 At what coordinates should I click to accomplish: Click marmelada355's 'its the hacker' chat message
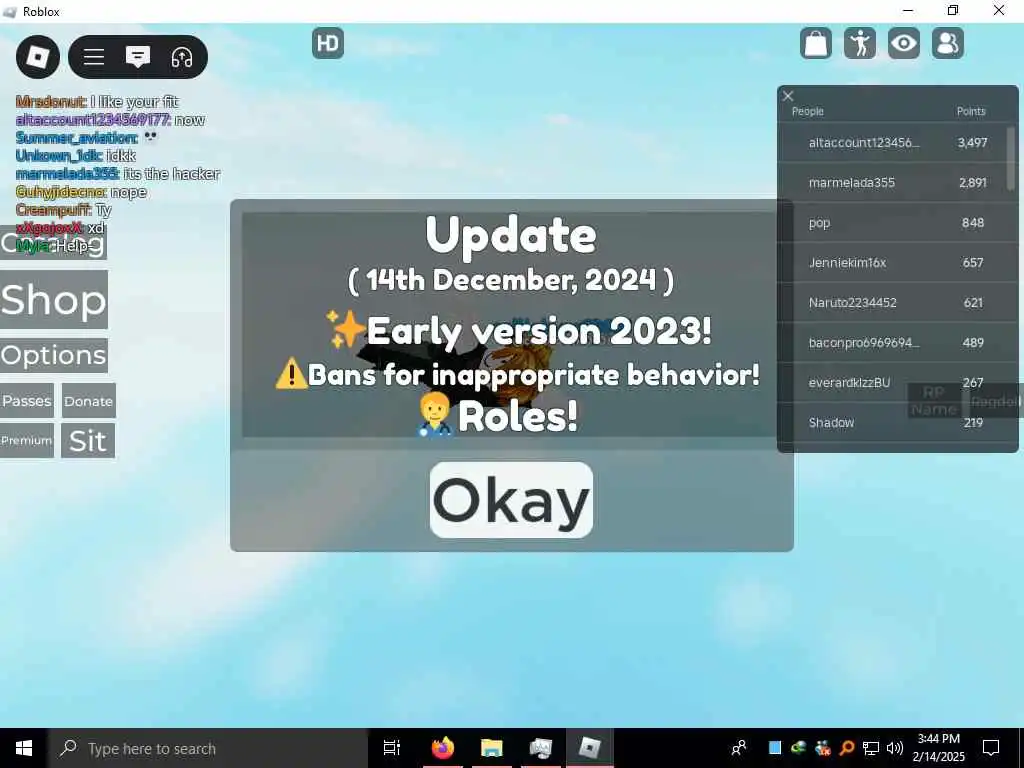point(118,174)
